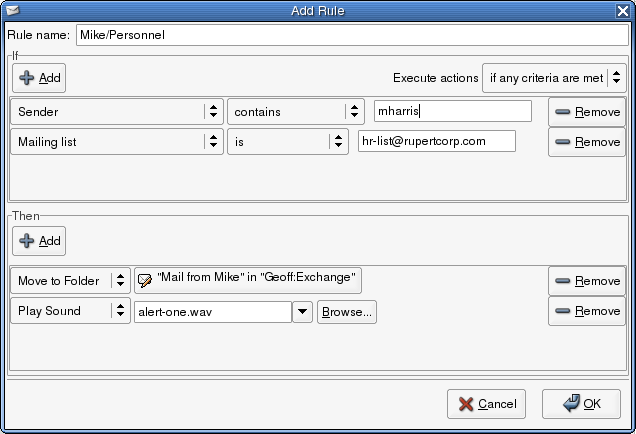Image resolution: width=636 pixels, height=434 pixels.
Task: Browse for a sound file
Action: click(x=346, y=312)
